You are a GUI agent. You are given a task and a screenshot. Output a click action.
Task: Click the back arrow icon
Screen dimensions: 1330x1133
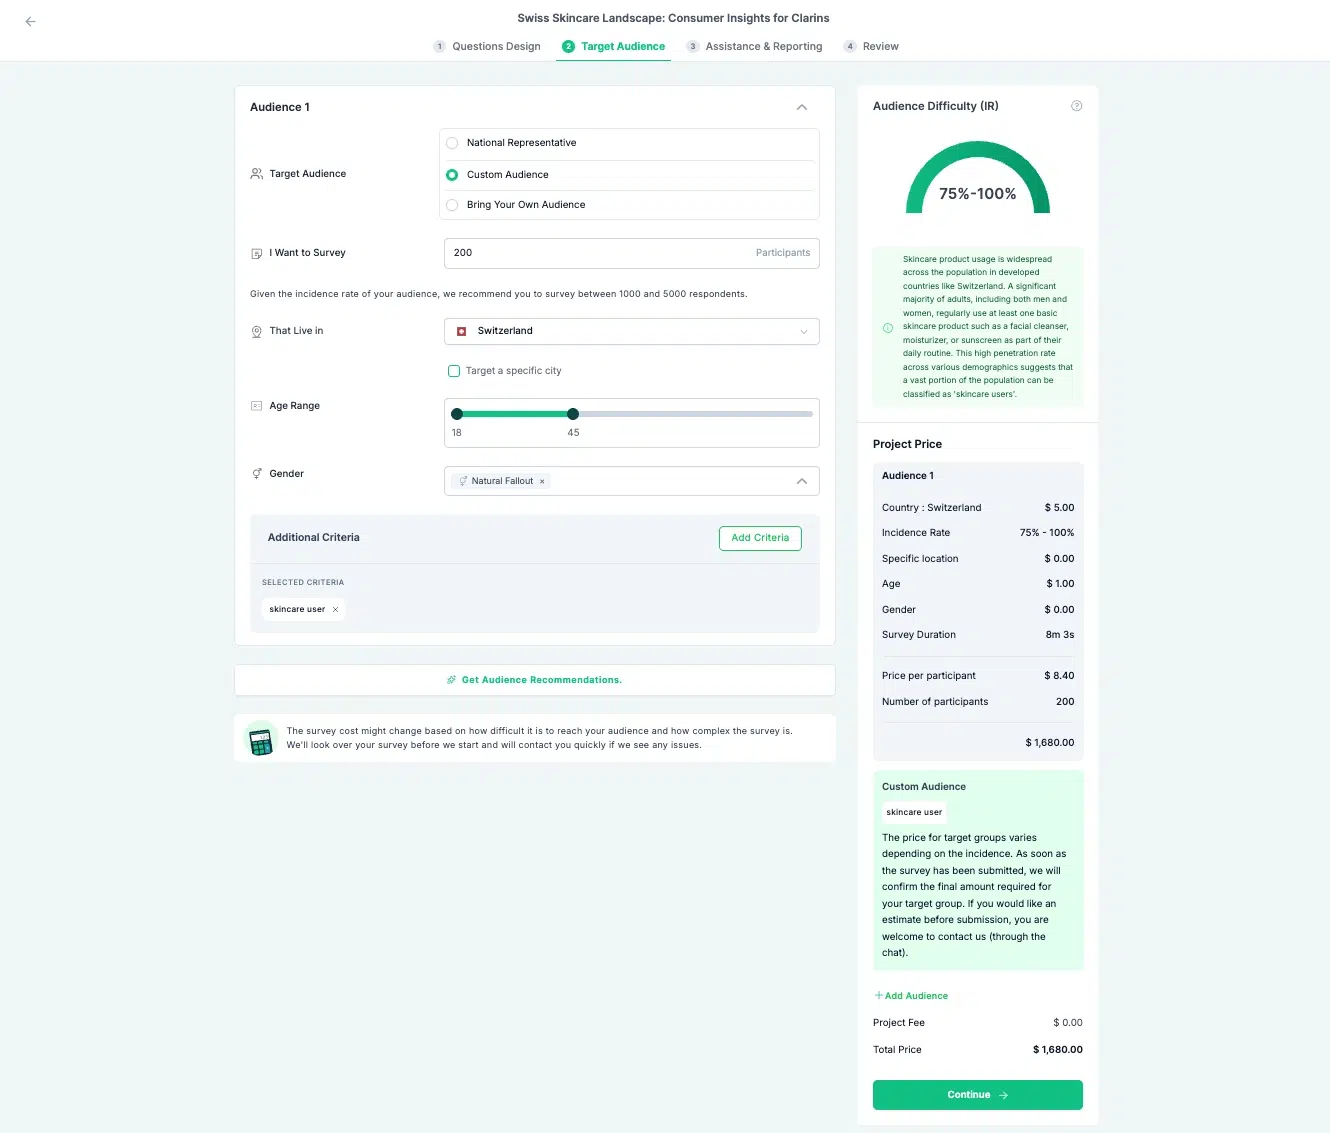31,21
